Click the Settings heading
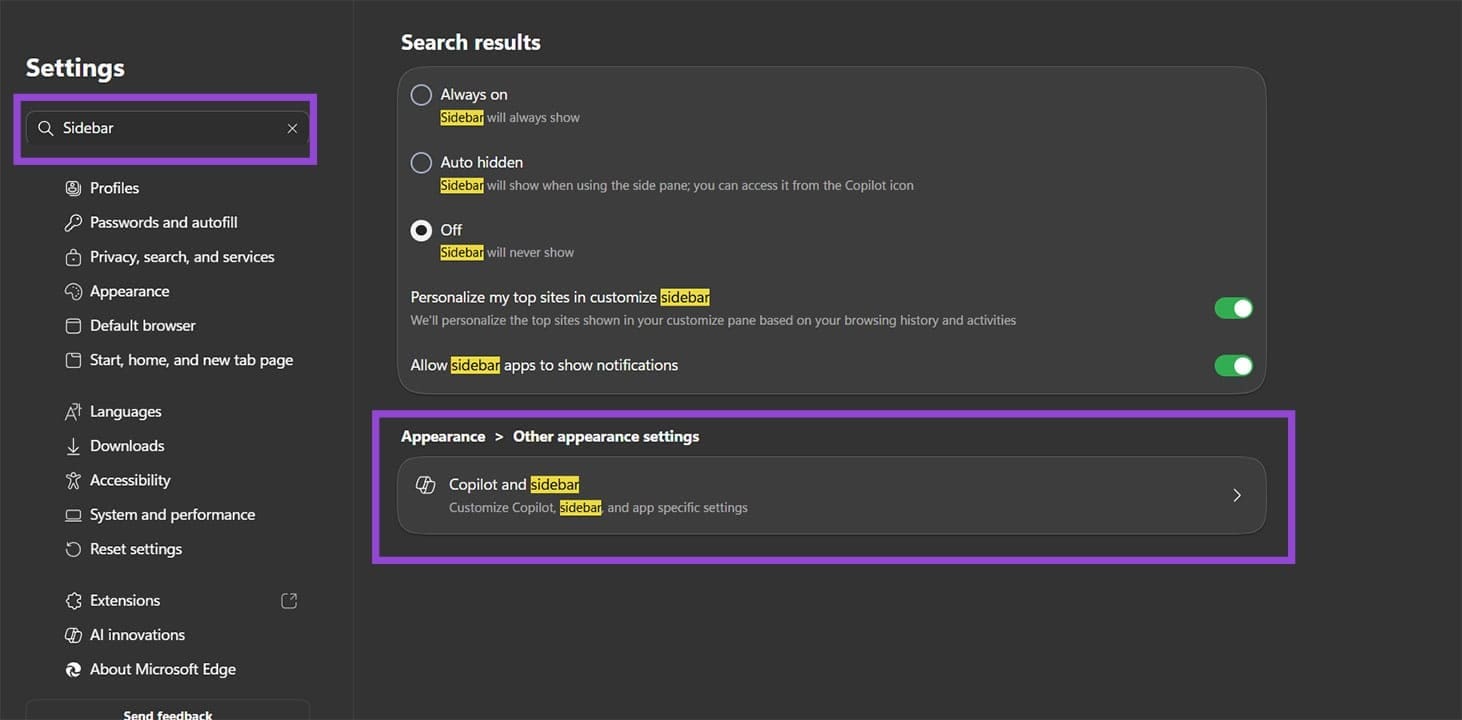1462x720 pixels. [75, 68]
